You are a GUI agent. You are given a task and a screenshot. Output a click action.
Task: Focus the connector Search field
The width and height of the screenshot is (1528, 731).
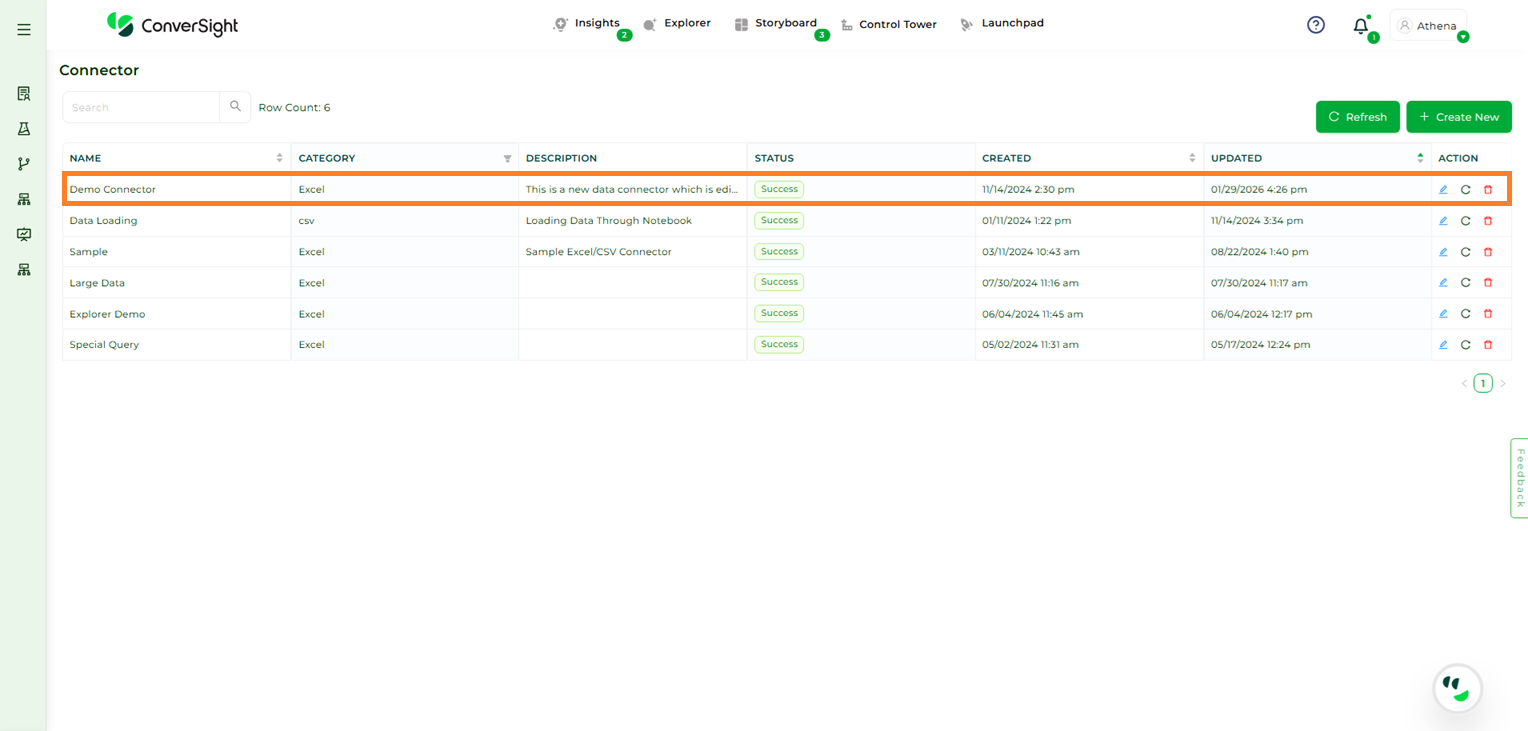pyautogui.click(x=141, y=107)
